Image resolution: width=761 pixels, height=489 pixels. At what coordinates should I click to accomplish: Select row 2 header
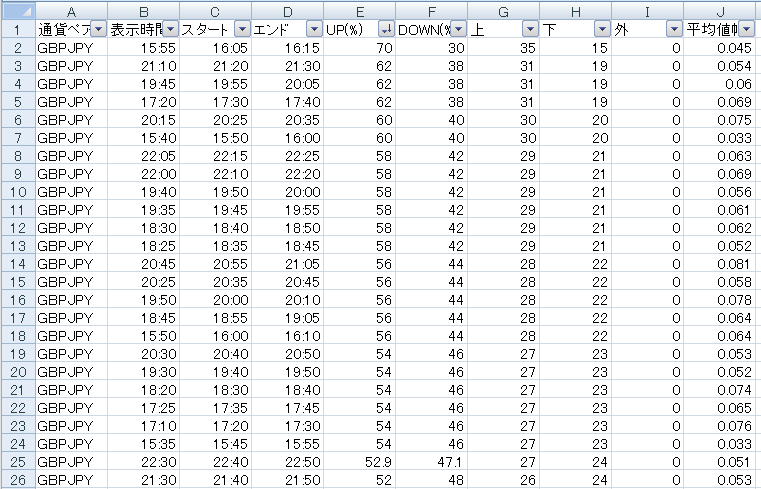(18, 48)
